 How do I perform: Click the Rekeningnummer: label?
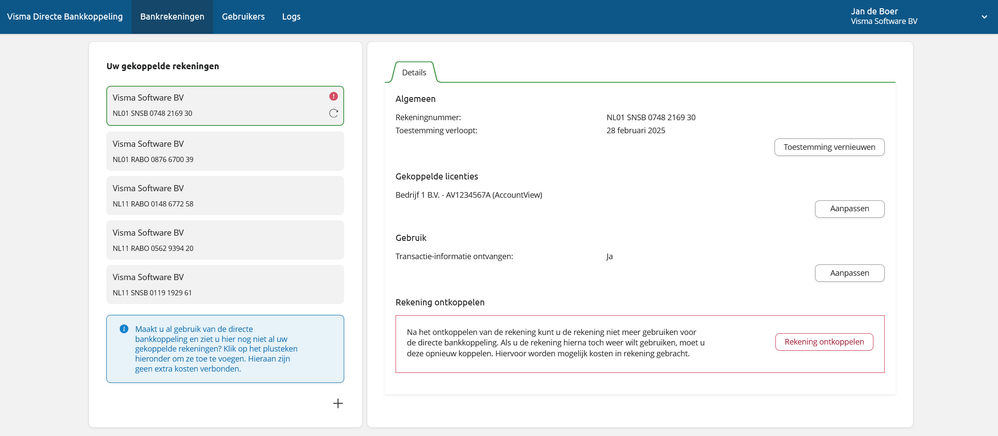[x=428, y=118]
